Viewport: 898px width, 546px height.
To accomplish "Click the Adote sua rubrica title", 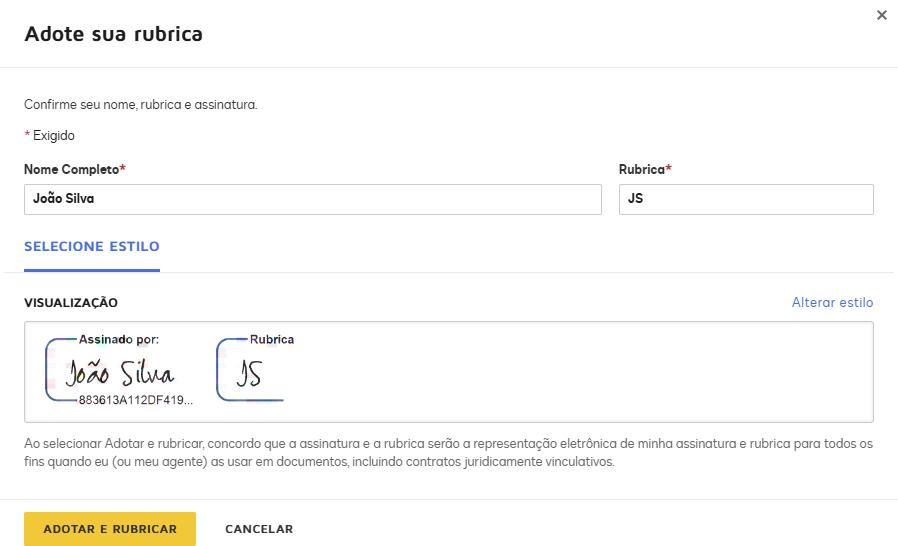I will [x=113, y=34].
